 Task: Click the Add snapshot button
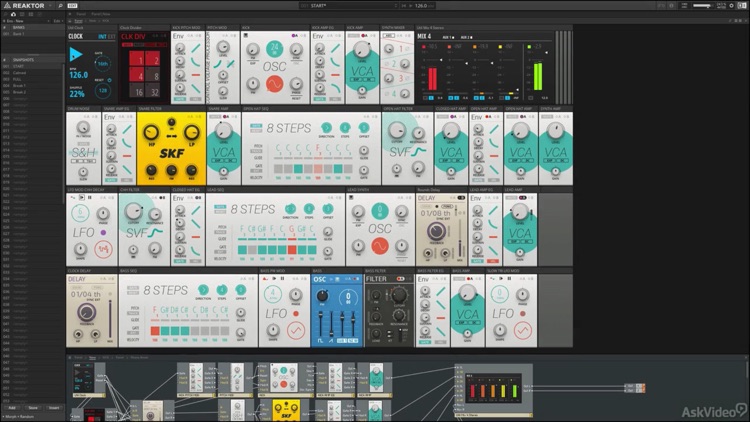(12, 408)
